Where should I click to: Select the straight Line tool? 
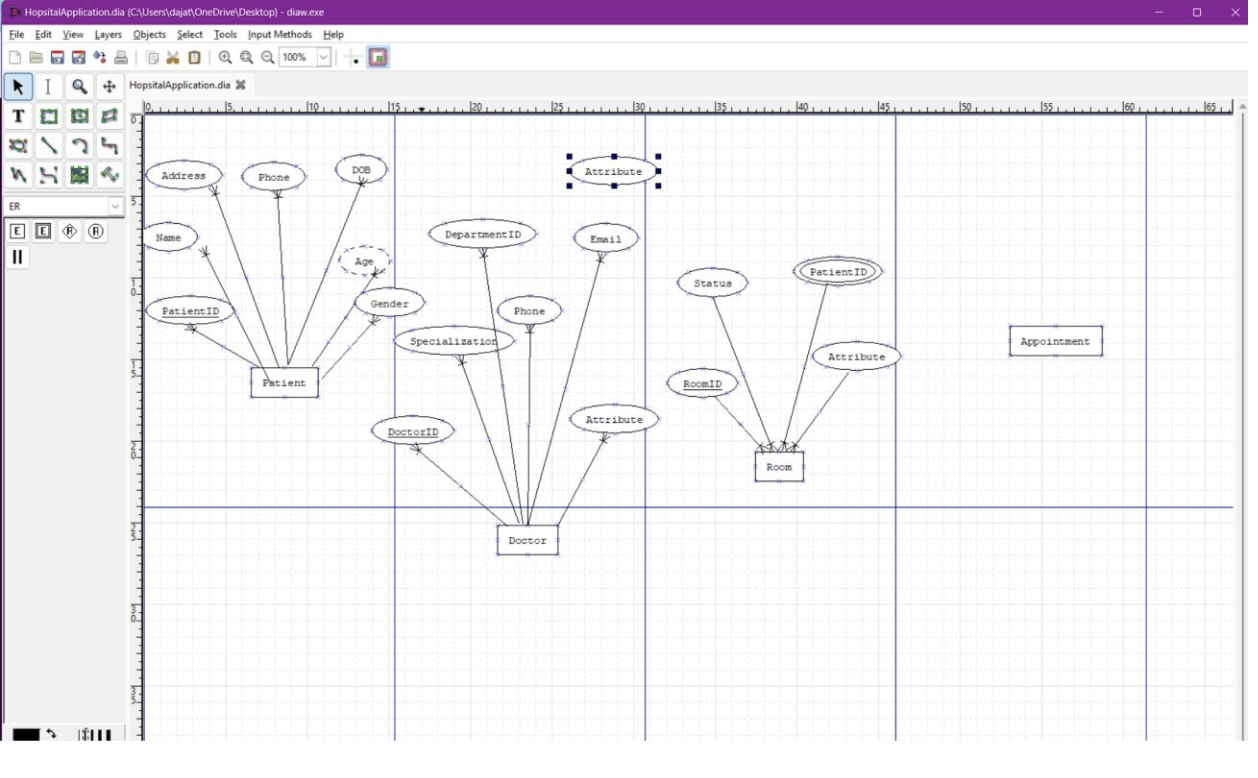(x=48, y=145)
